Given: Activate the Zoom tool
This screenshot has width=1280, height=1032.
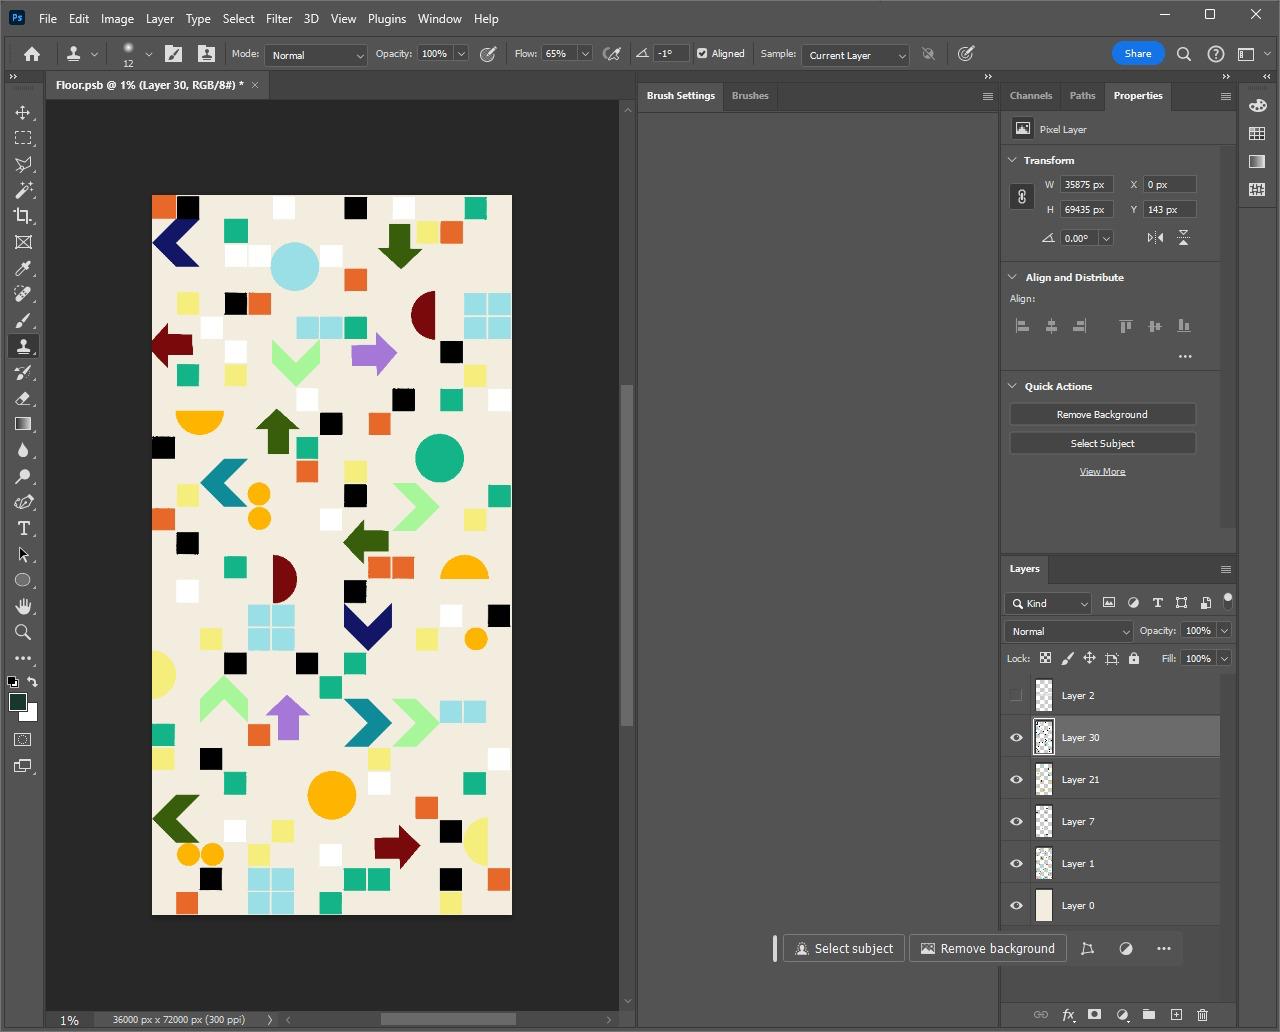Looking at the screenshot, I should 23,632.
